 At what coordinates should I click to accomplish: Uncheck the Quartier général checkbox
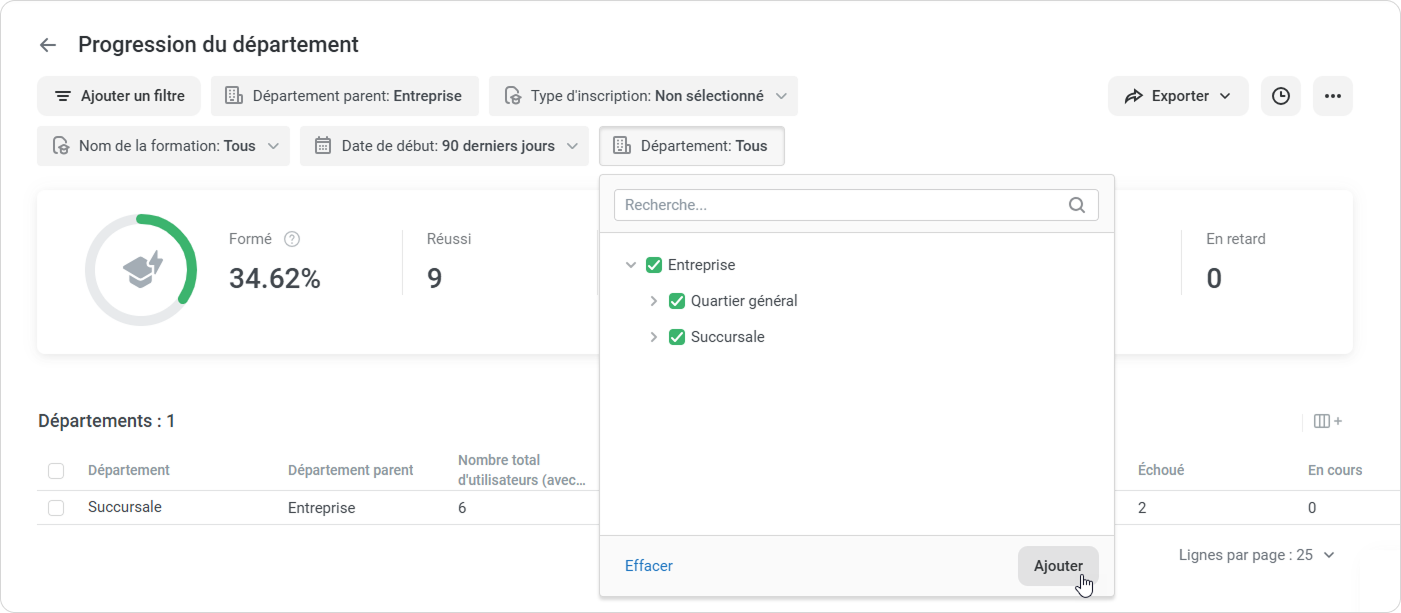click(677, 301)
